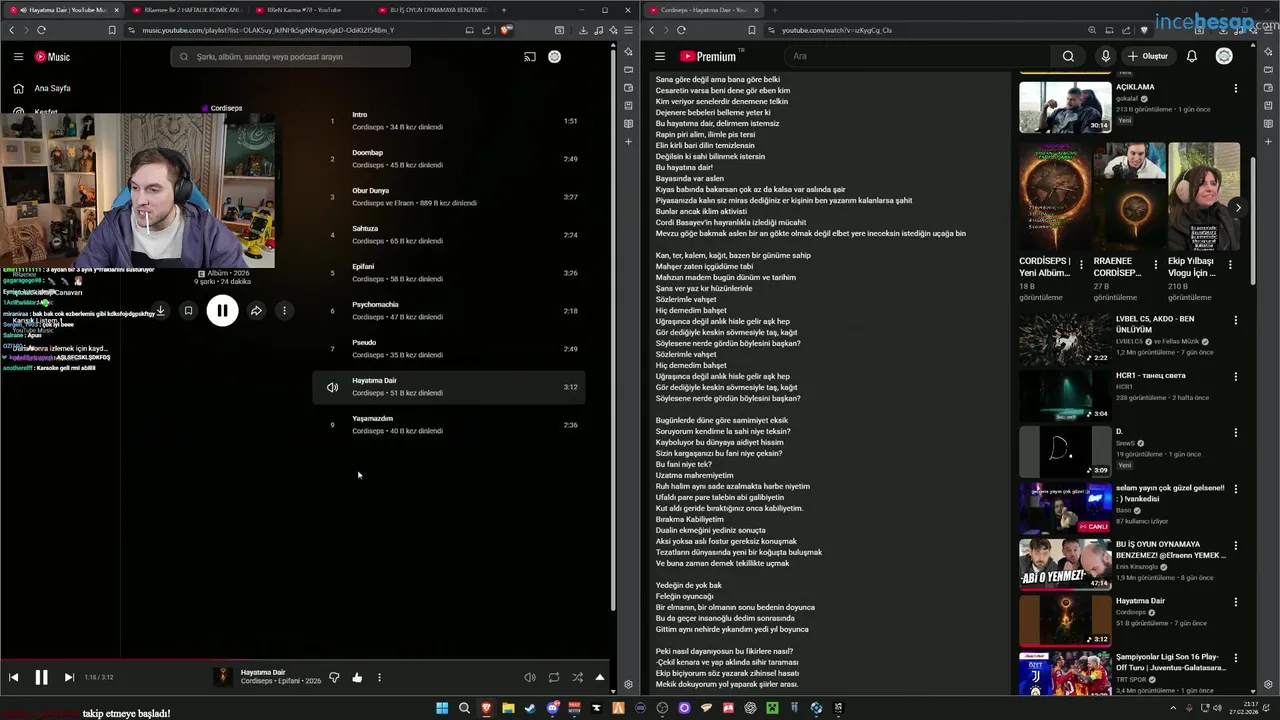Focus the YouTube Music song search field

[x=290, y=57]
